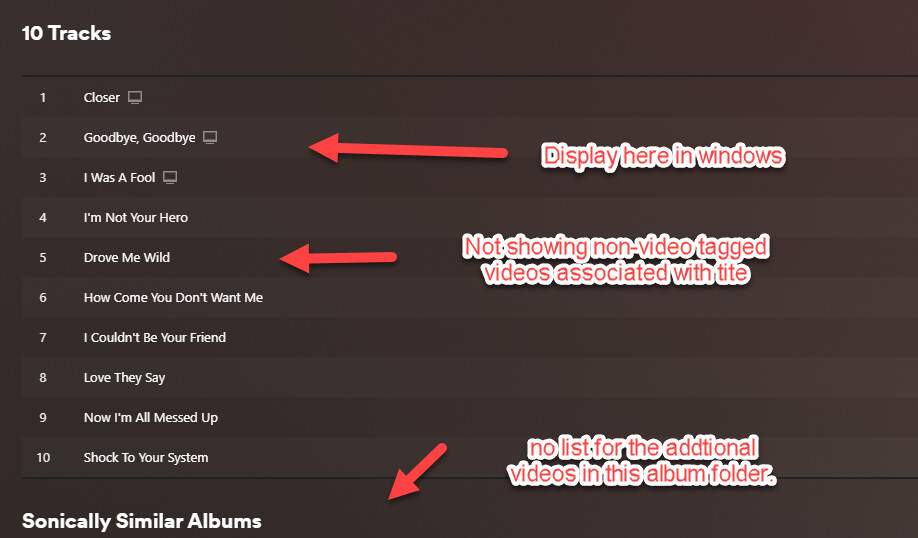
Task: Pick the track I Couldn't Be Your Friend
Action: point(155,337)
